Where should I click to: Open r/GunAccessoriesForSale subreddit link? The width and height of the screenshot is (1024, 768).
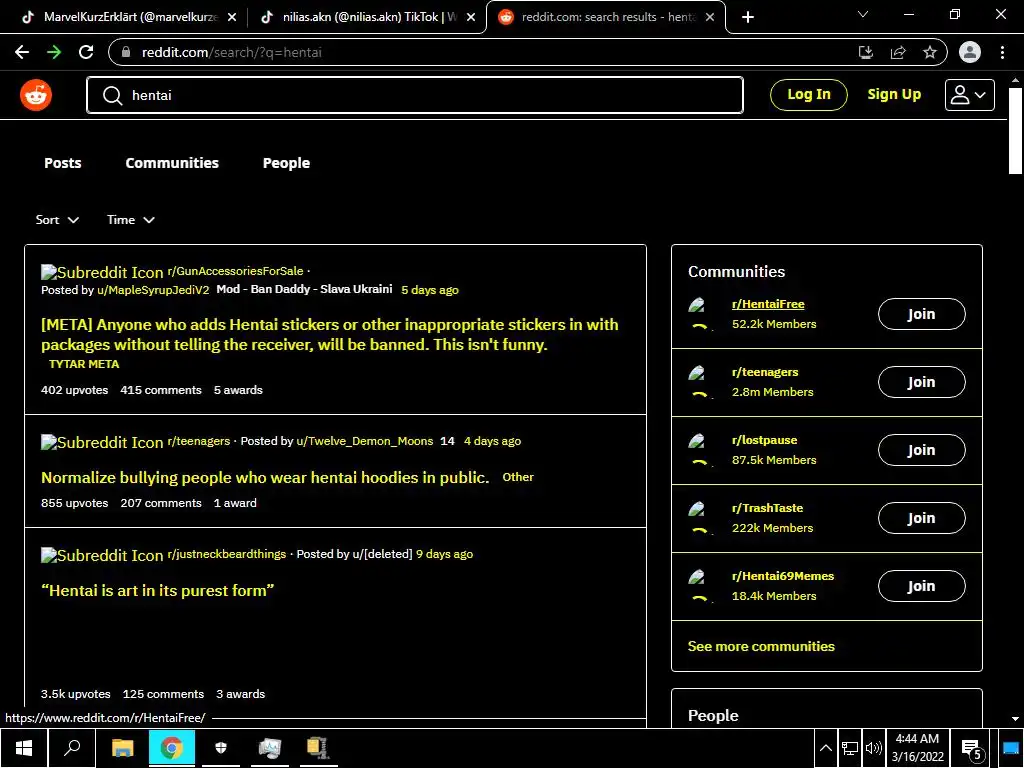(235, 271)
